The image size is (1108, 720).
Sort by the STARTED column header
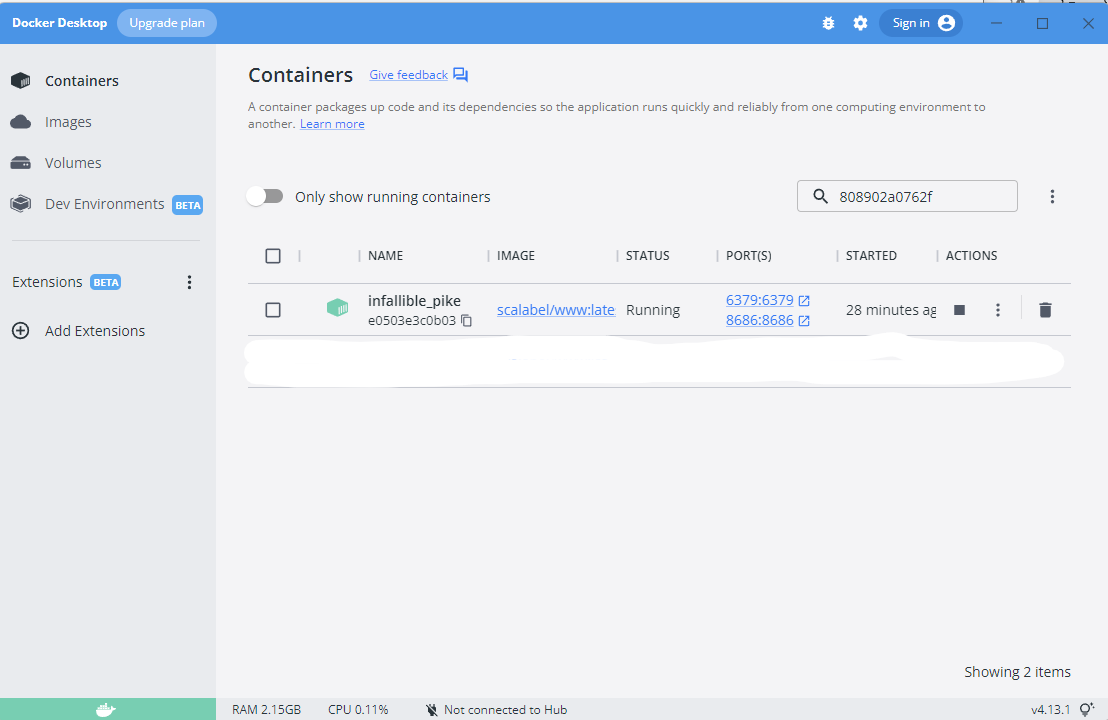(x=871, y=256)
